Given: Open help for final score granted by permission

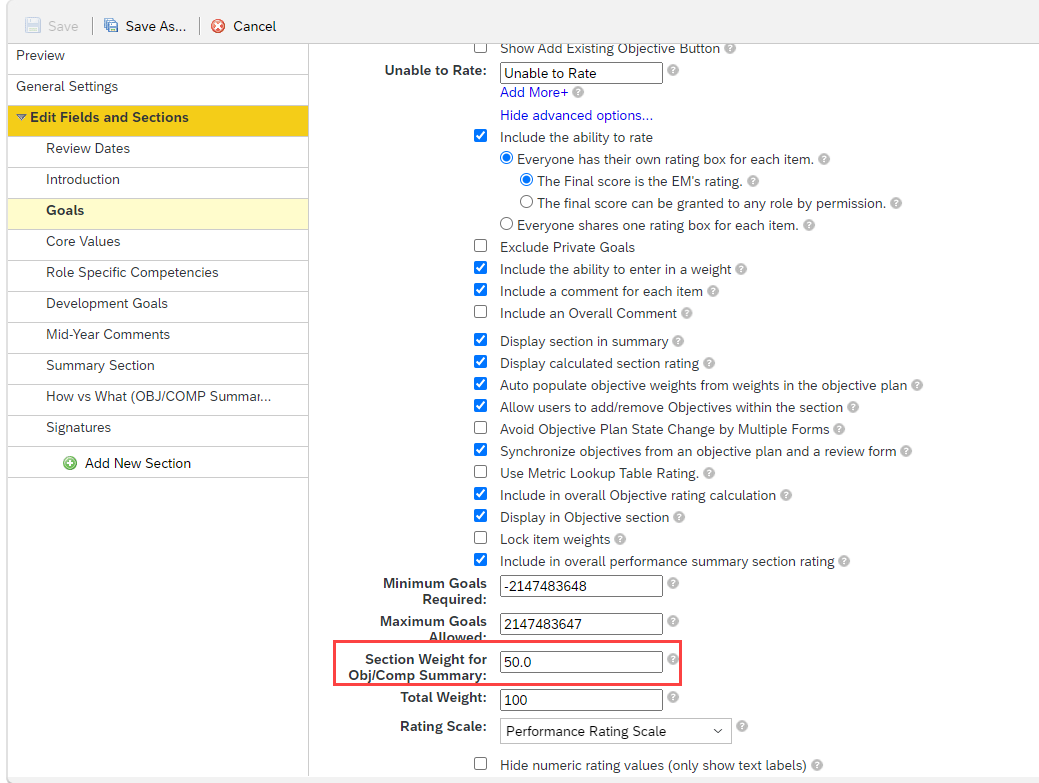Looking at the screenshot, I should click(896, 203).
